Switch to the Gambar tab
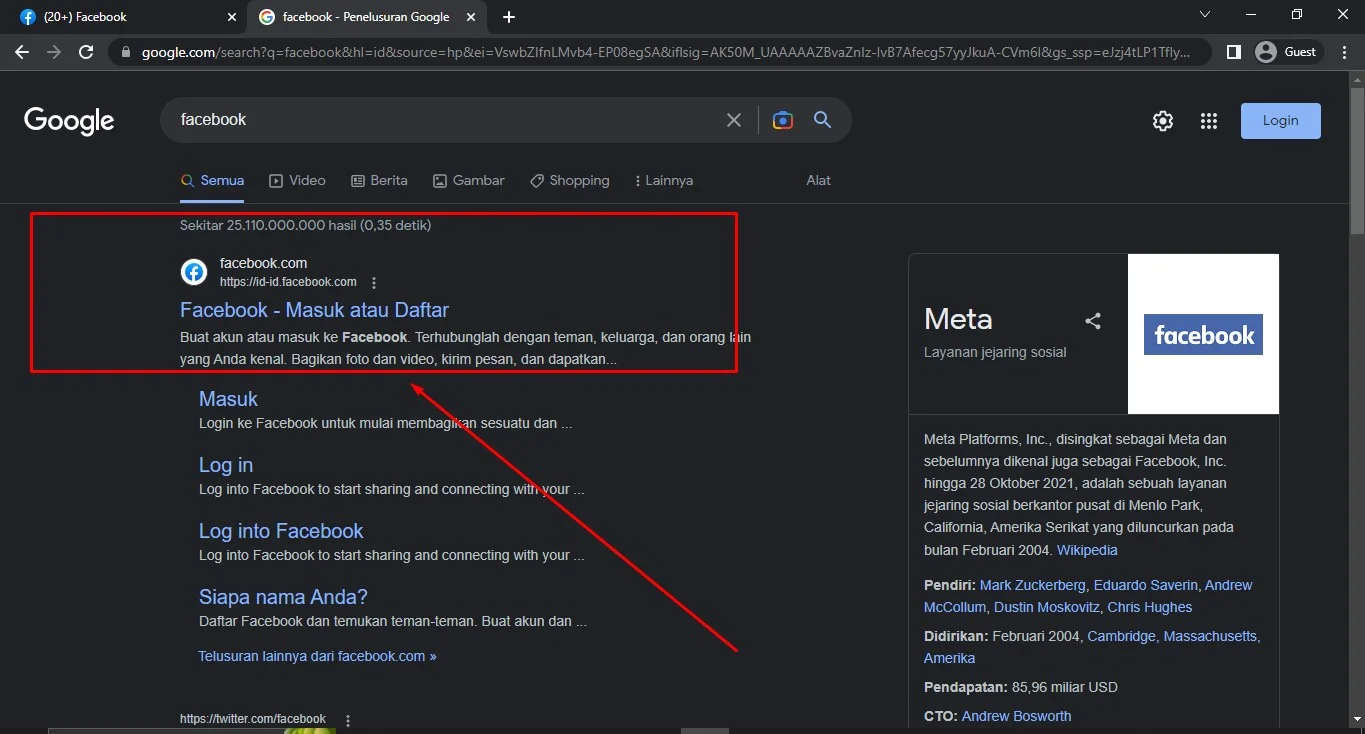This screenshot has height=734, width=1365. click(468, 181)
